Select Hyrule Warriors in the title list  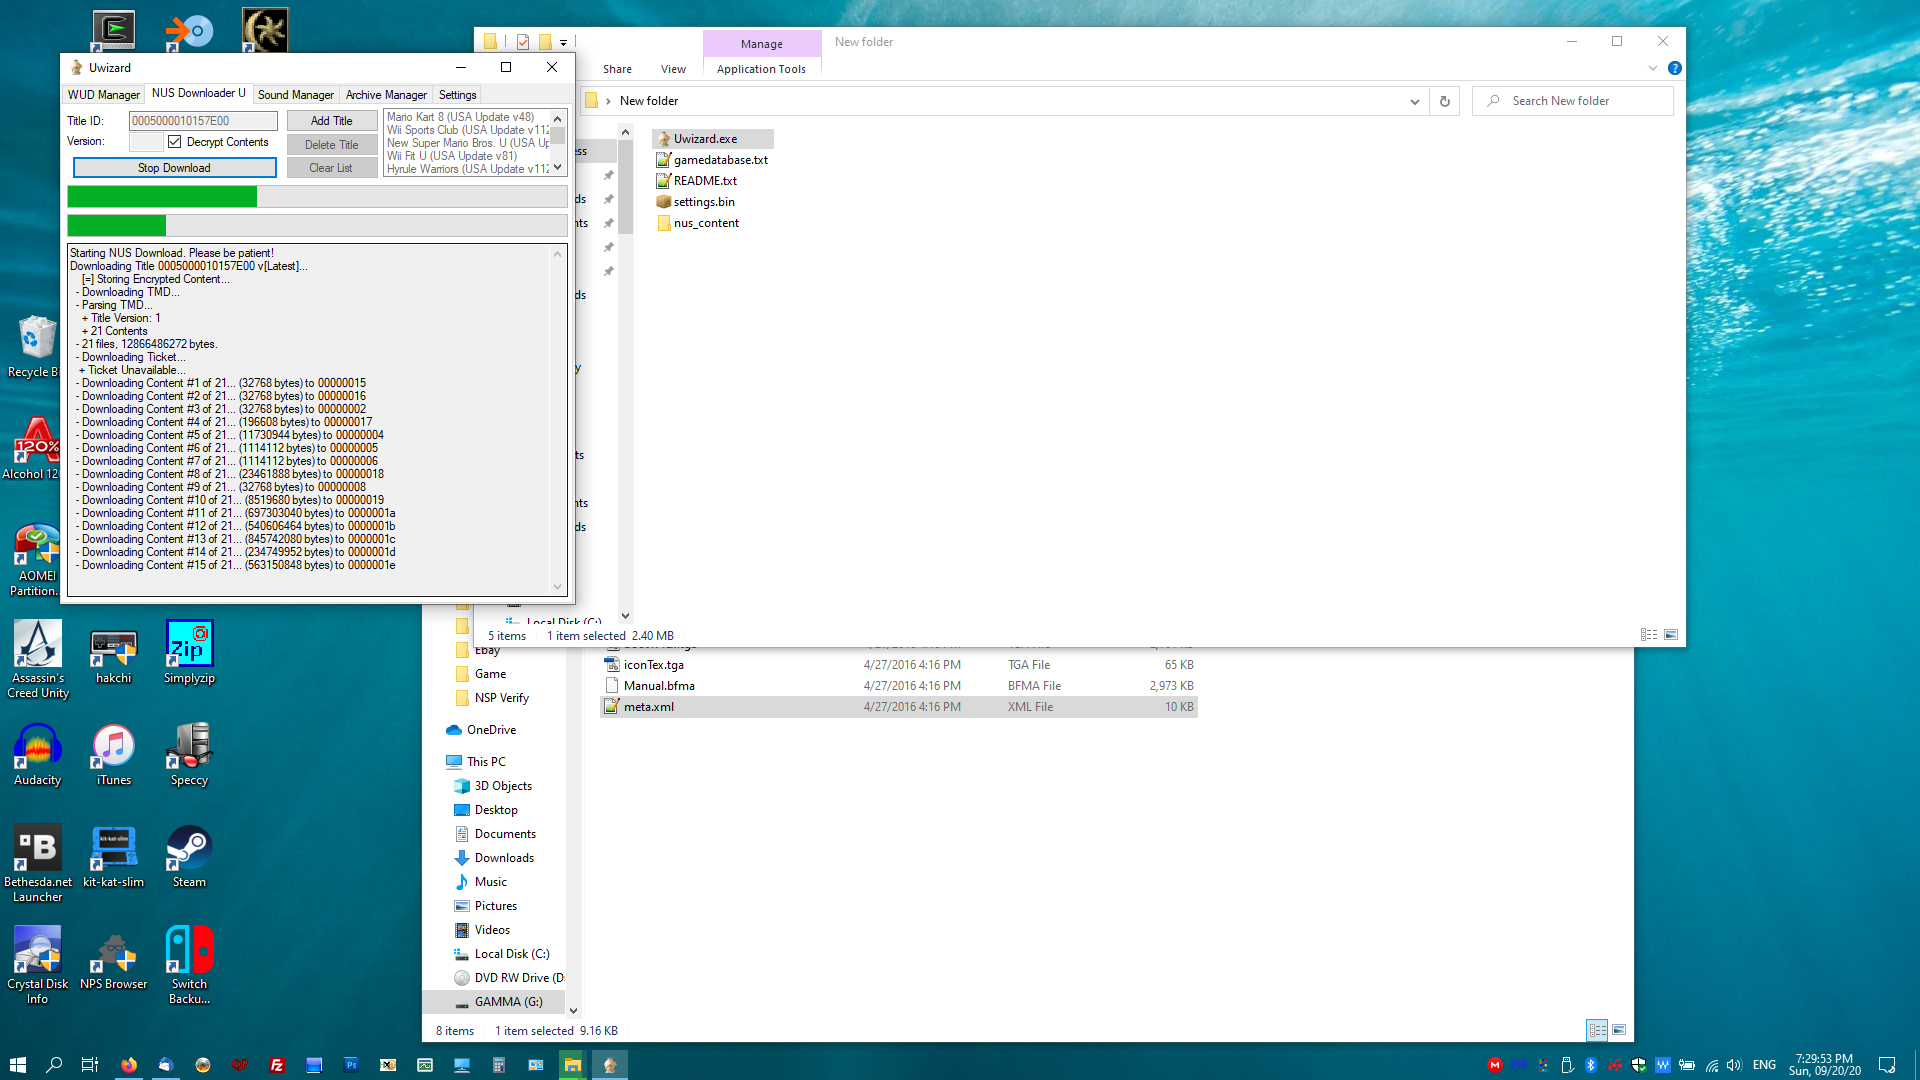point(467,169)
